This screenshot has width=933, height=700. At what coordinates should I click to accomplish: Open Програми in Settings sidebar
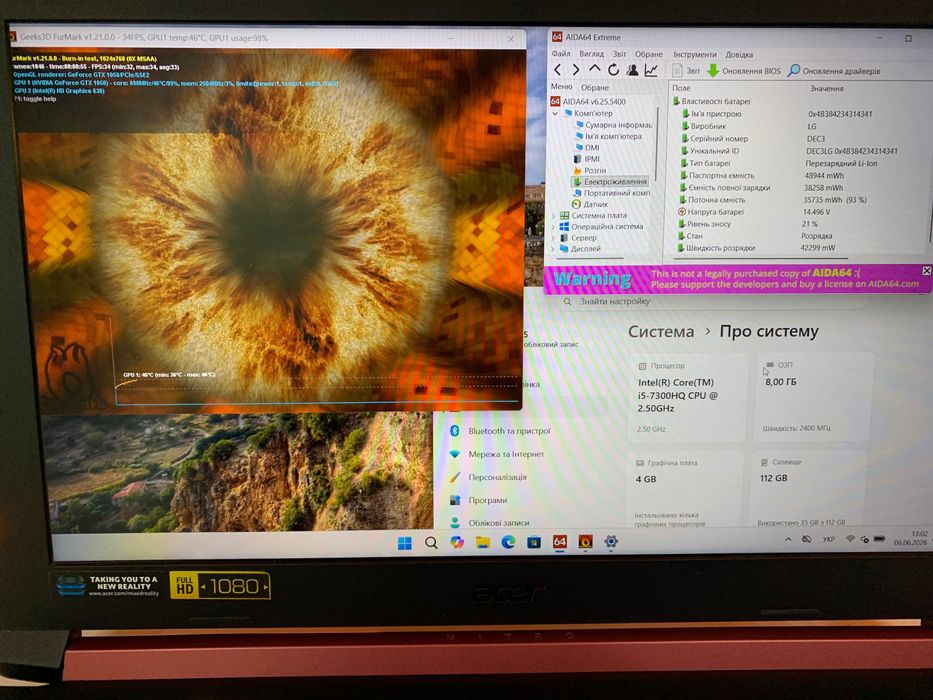(478, 500)
